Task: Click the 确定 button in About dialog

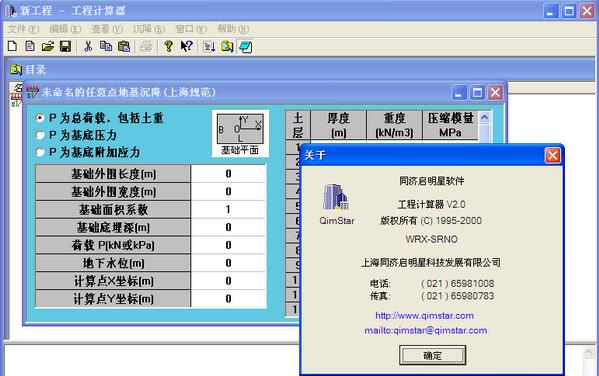Action: pyautogui.click(x=432, y=355)
